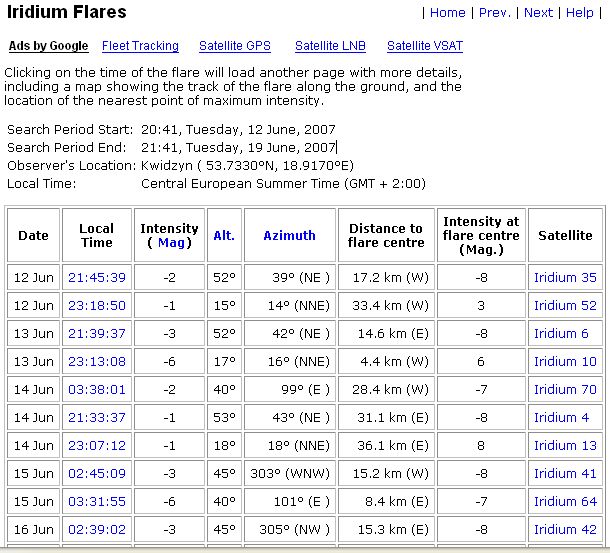Open the Home navigation link

(x=447, y=13)
